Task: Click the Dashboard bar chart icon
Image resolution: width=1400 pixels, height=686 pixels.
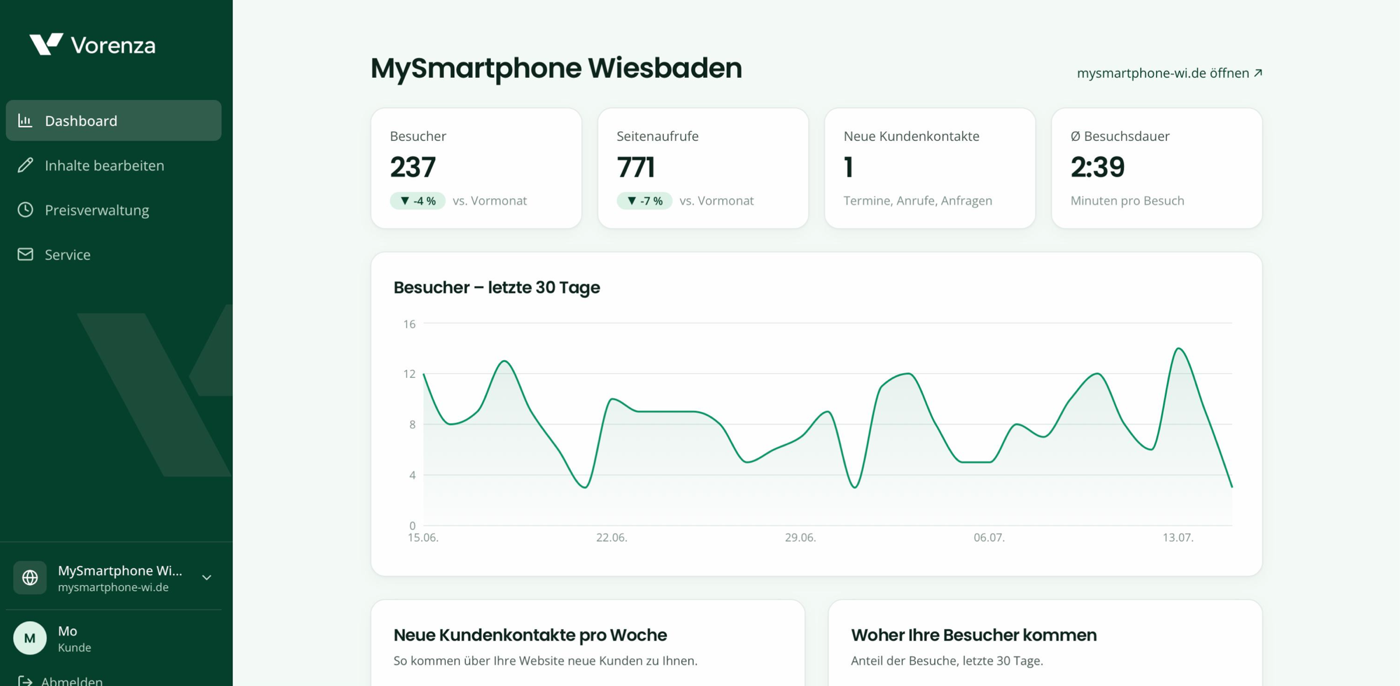Action: coord(25,120)
